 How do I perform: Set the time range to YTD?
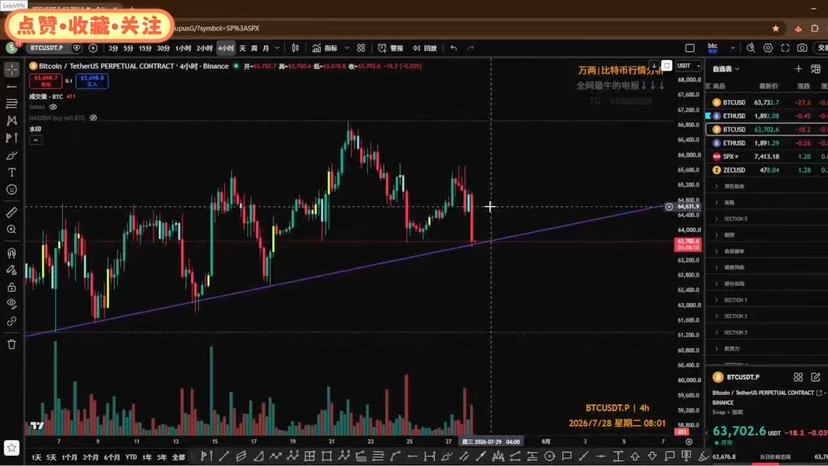click(131, 457)
